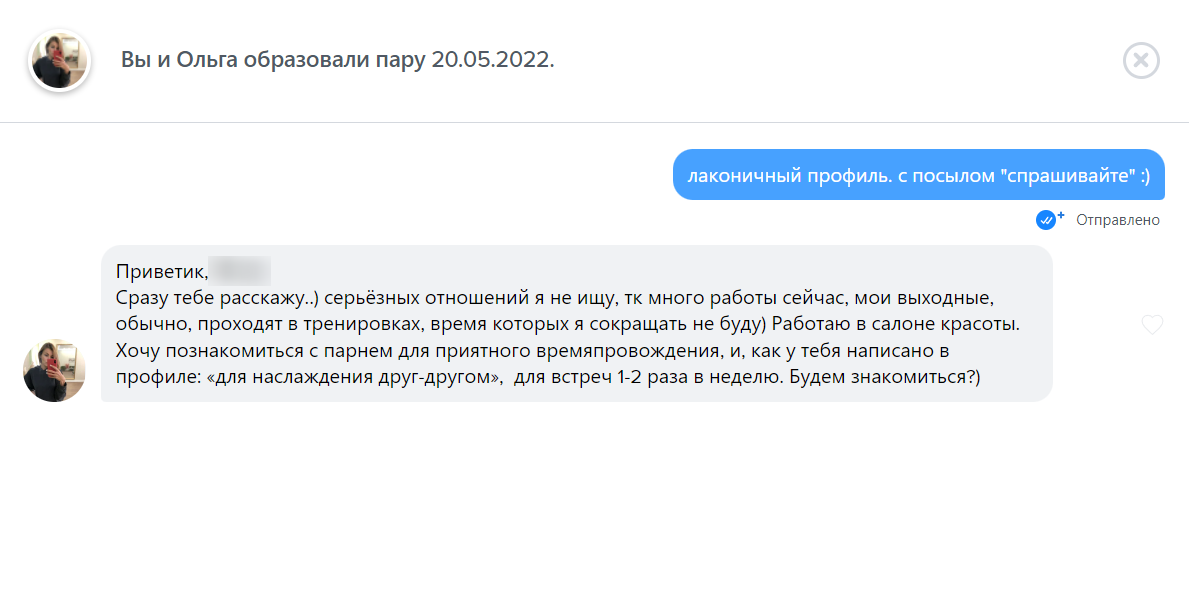Open Olga's profile photo in the header
Viewport: 1189px width, 593px height.
point(60,60)
